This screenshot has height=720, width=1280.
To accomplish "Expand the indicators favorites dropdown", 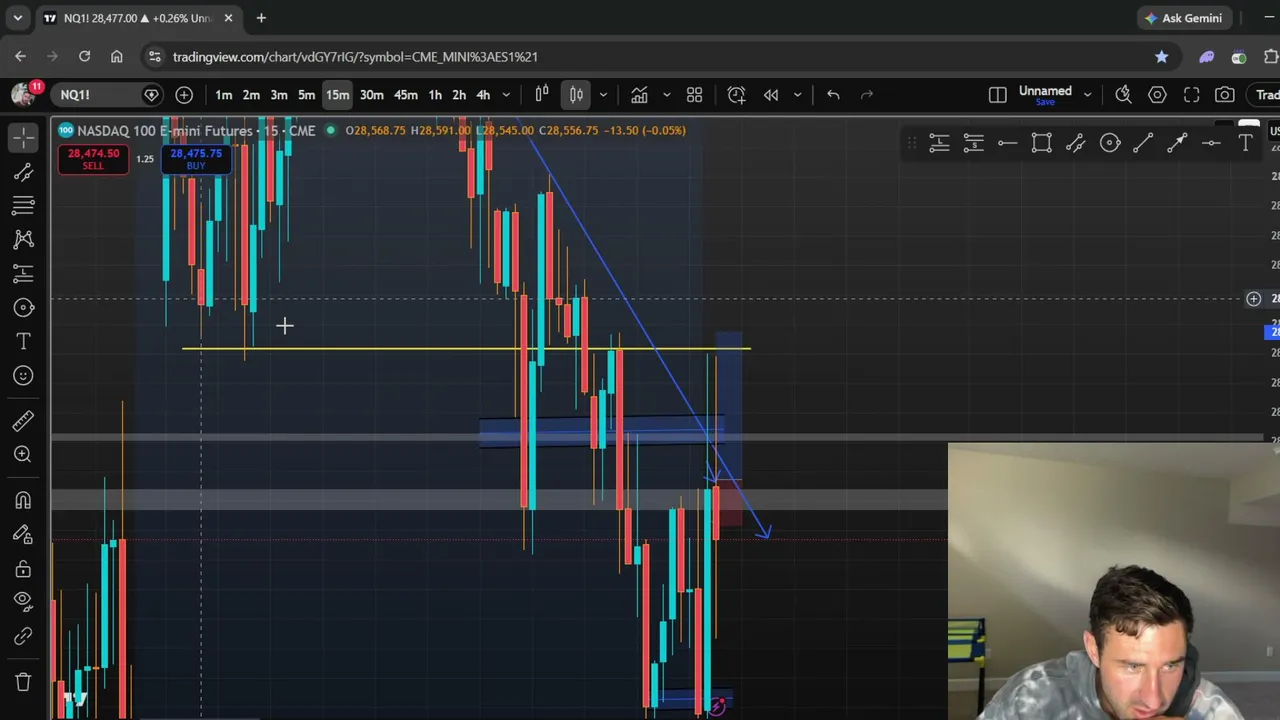I will [667, 95].
